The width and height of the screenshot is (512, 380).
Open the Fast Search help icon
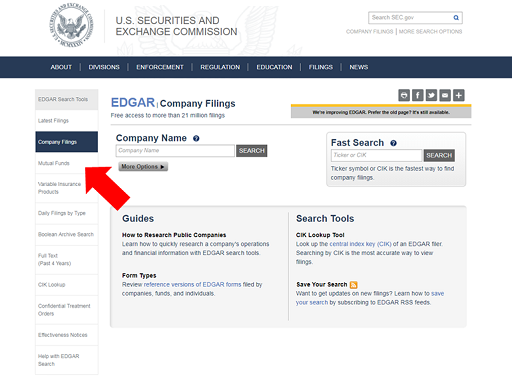393,143
